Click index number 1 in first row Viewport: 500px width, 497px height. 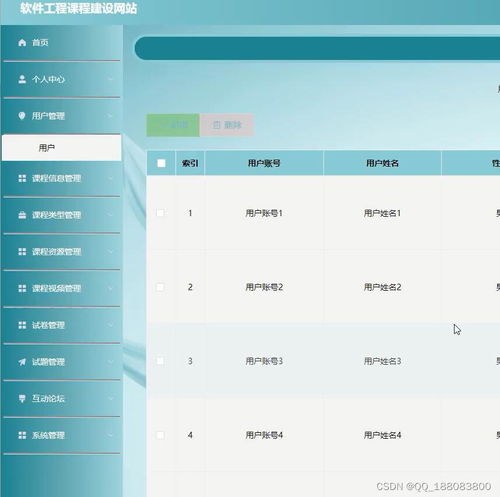[x=190, y=213]
